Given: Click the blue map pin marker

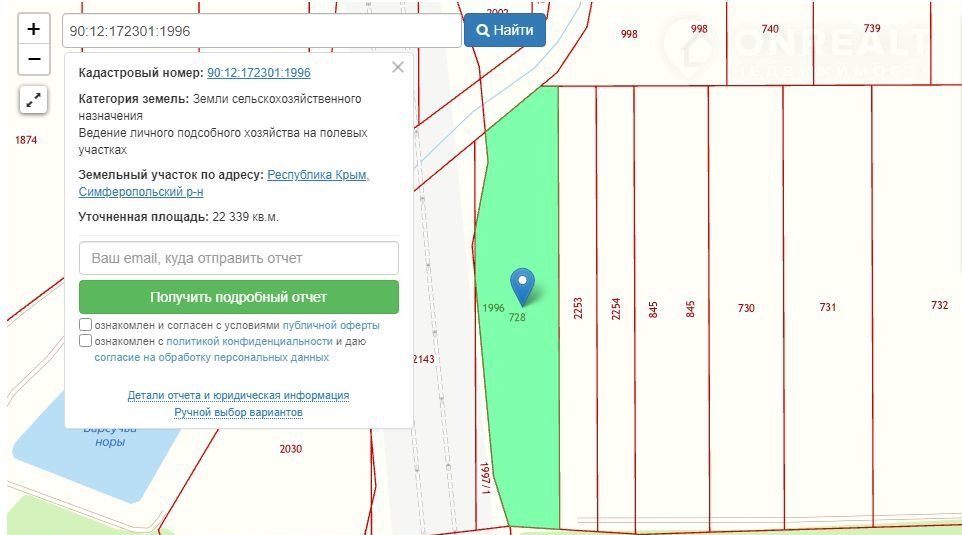Looking at the screenshot, I should click(522, 286).
